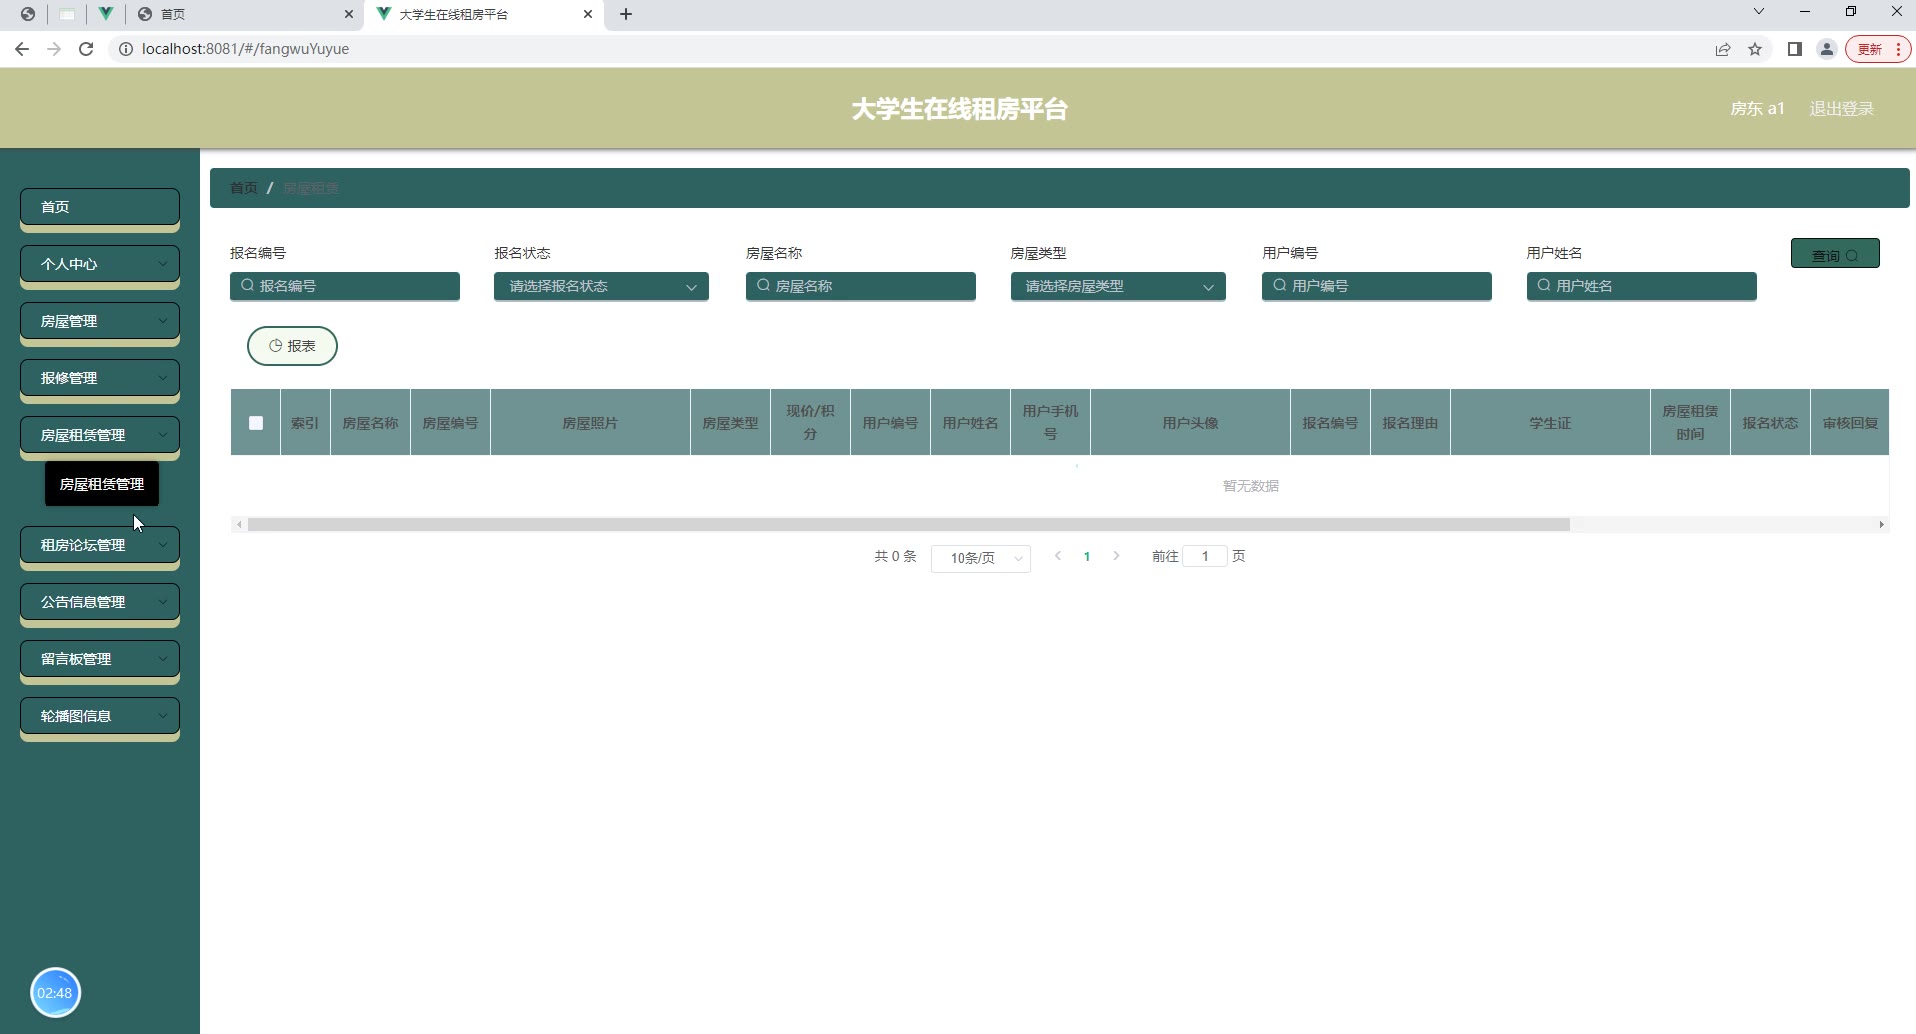Close the 首页 browser tab
The width and height of the screenshot is (1916, 1034).
(349, 14)
